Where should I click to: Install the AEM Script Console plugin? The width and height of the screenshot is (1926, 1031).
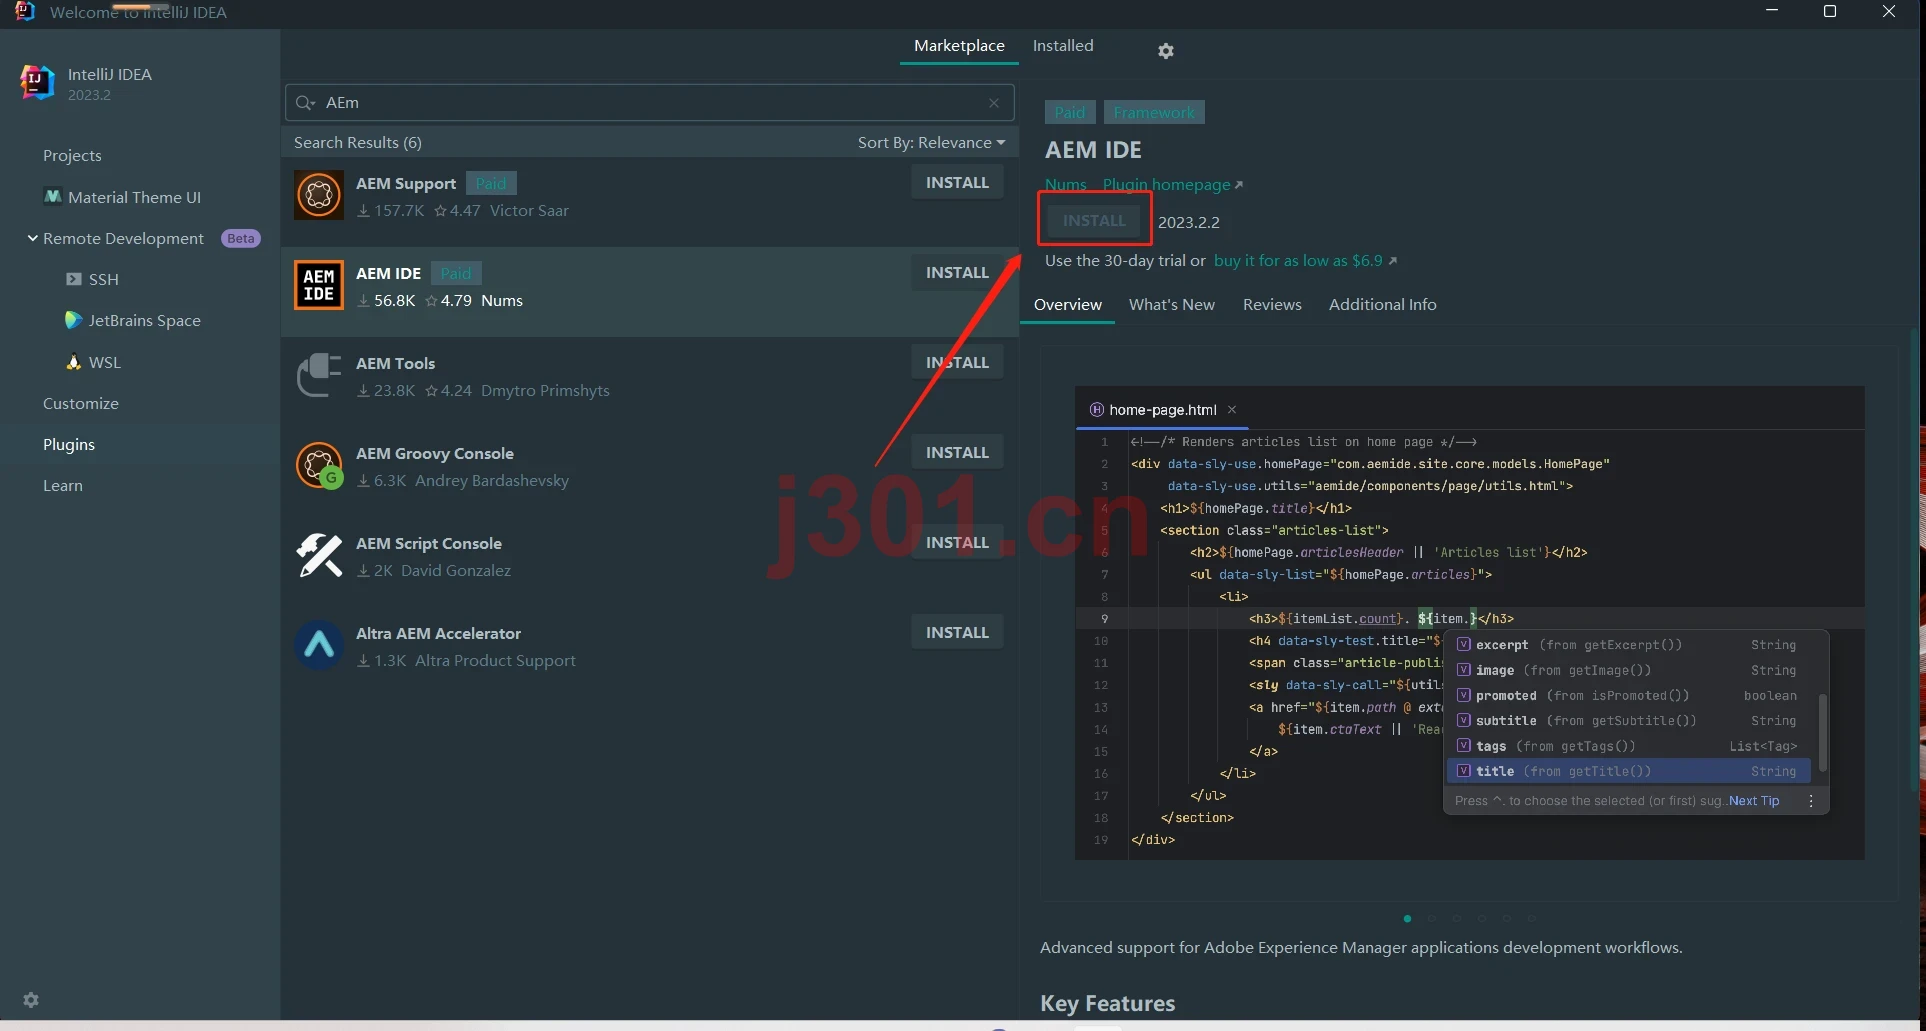coord(957,542)
